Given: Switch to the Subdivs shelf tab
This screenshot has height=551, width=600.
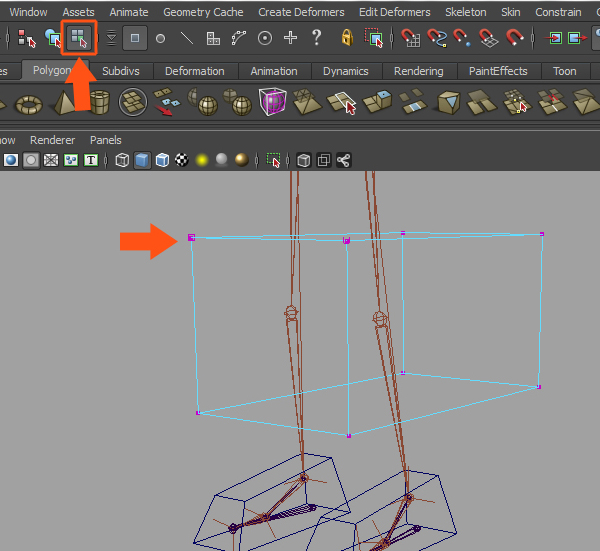Looking at the screenshot, I should pos(121,71).
